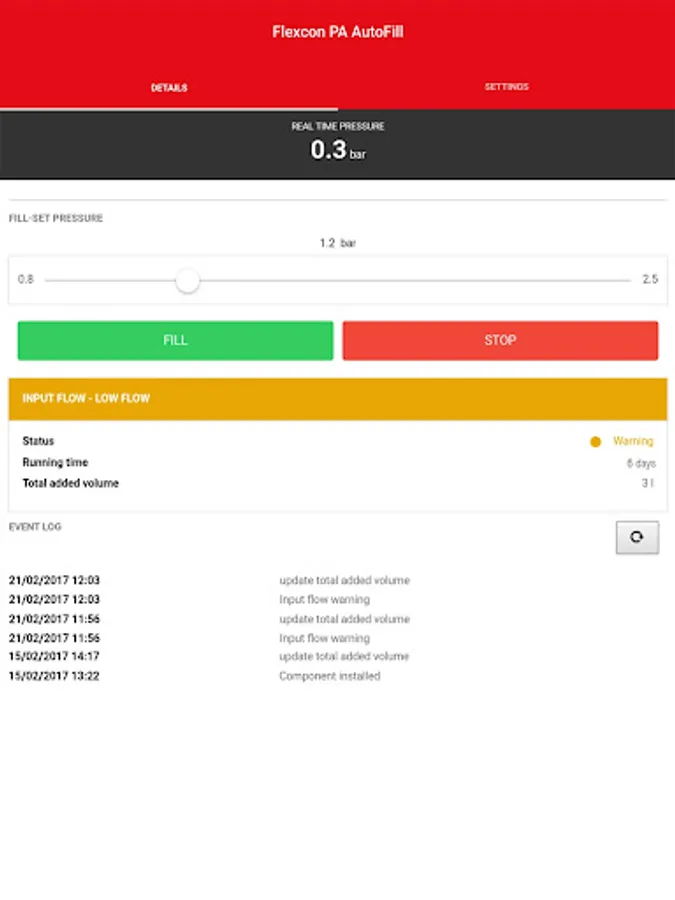The width and height of the screenshot is (675, 900).
Task: Click the Event Log heading
Action: click(35, 526)
